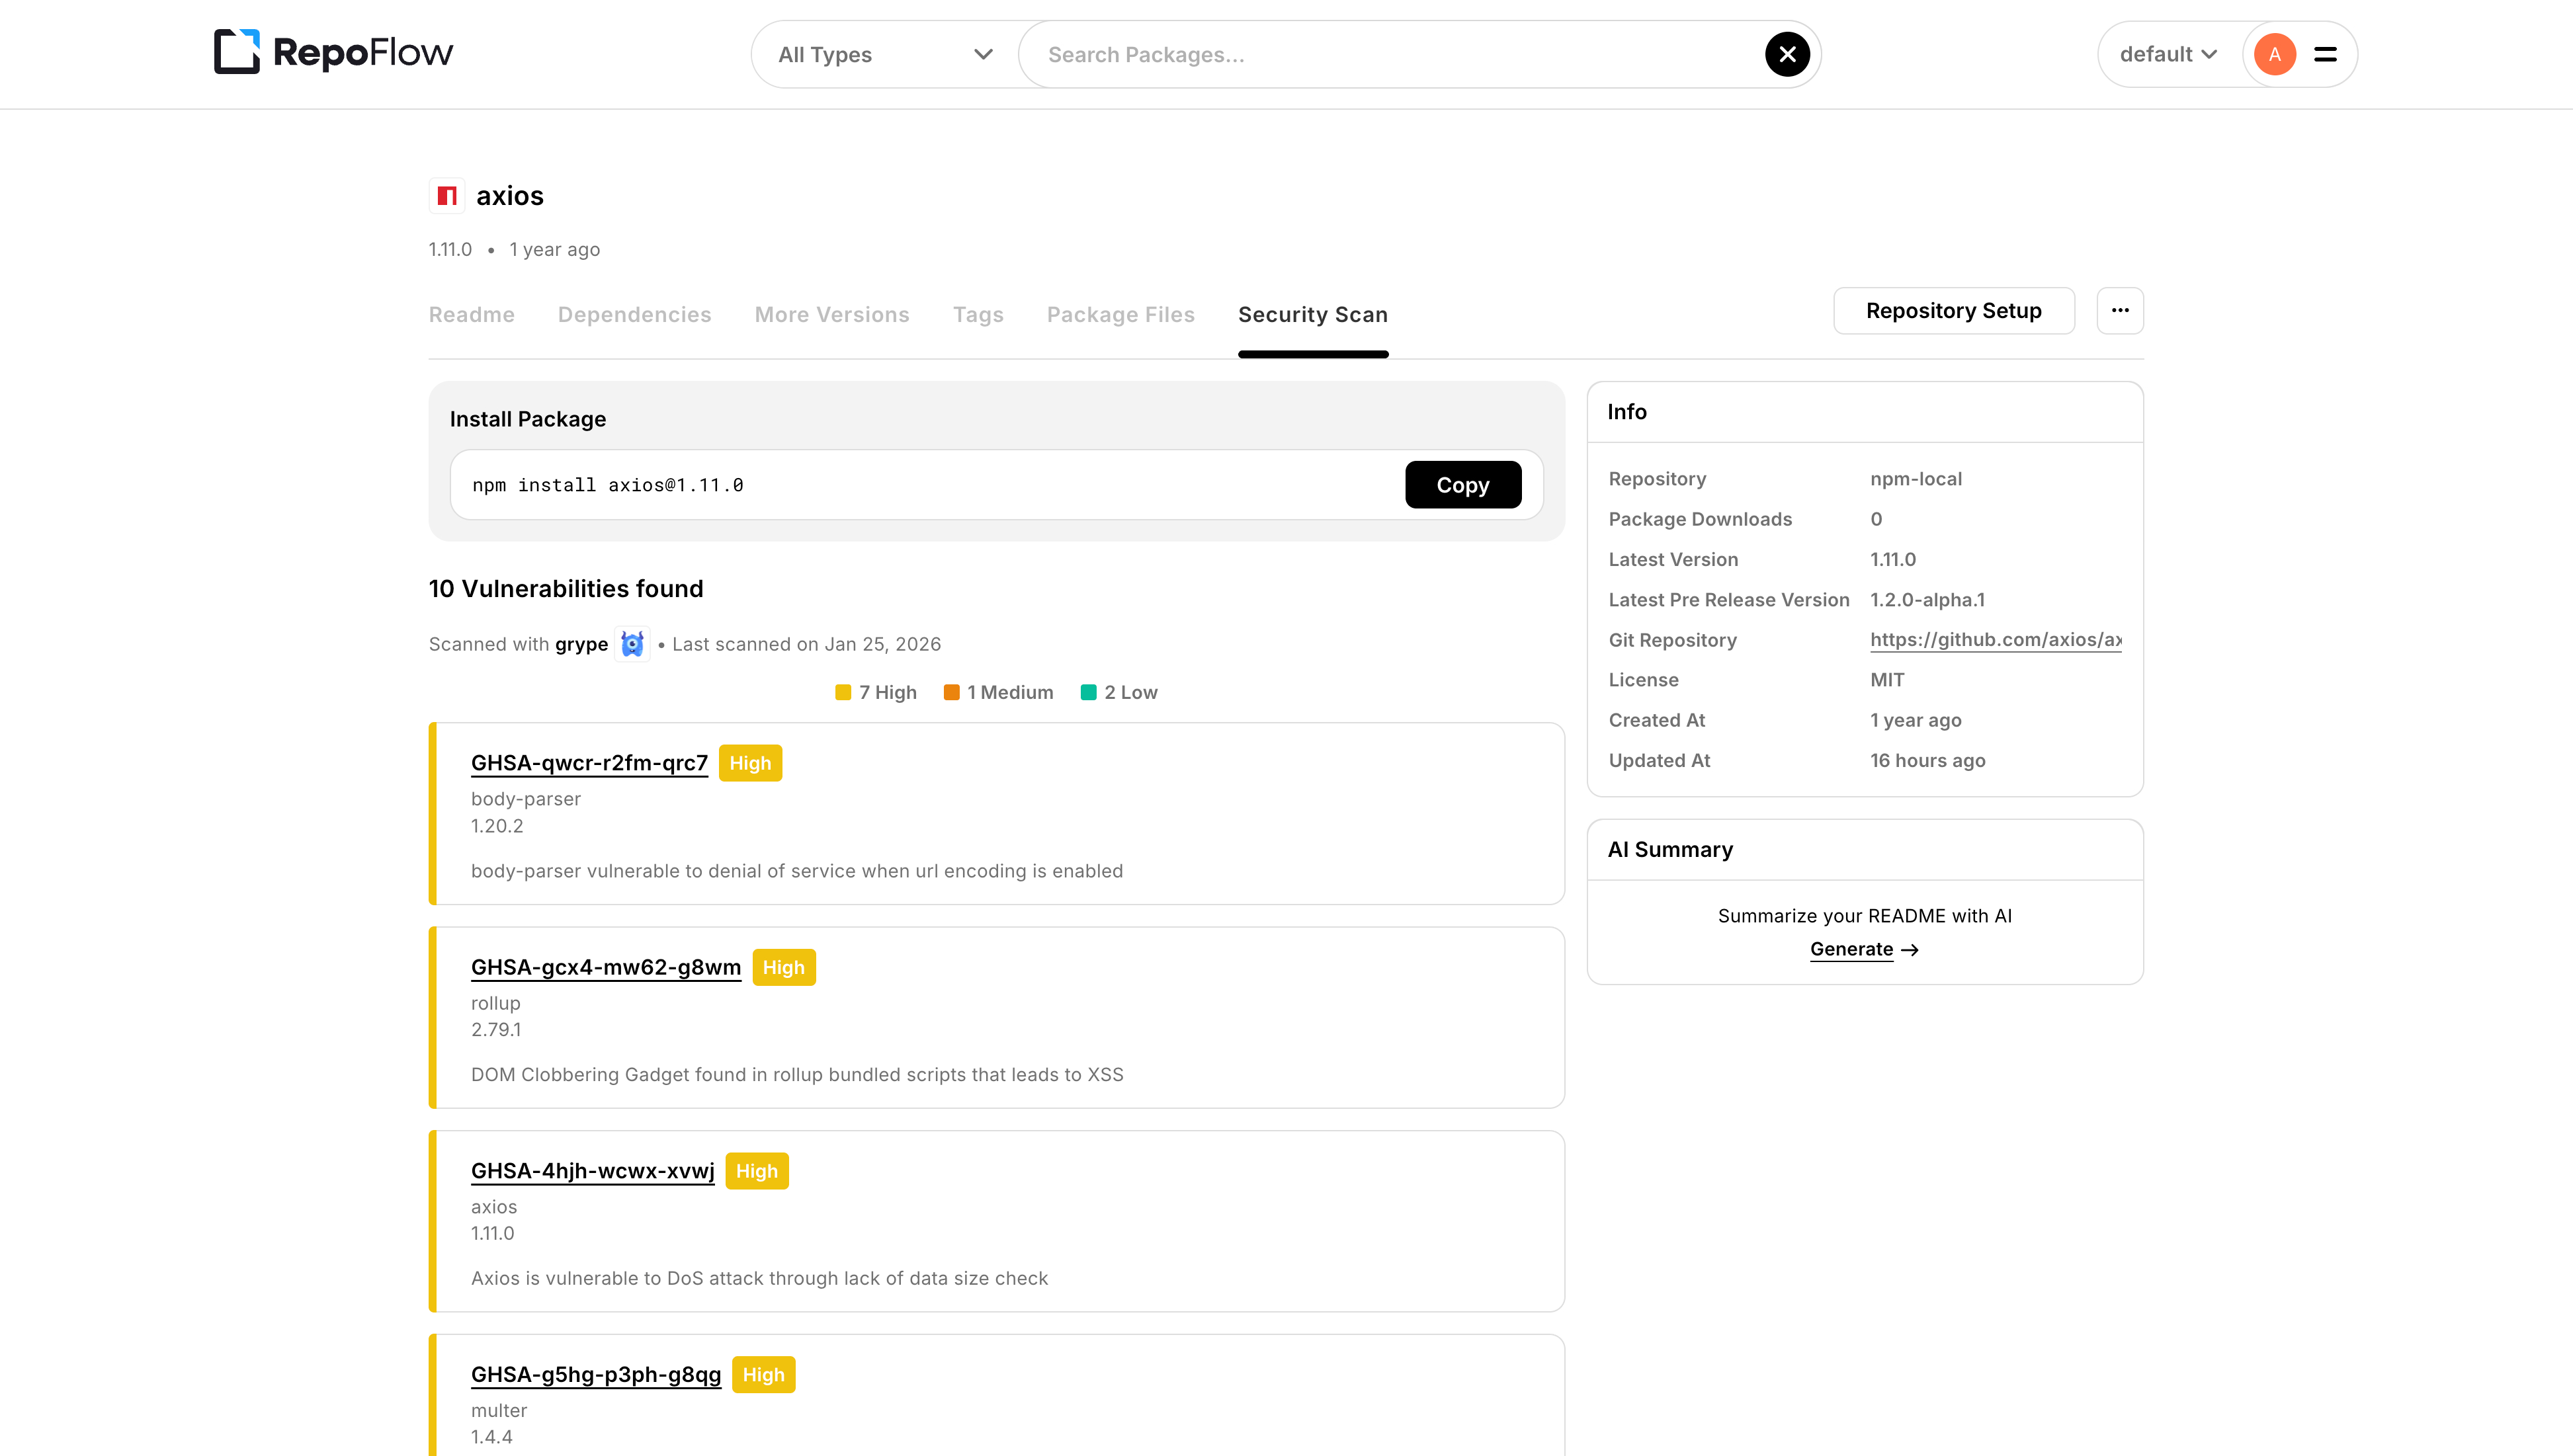Open the default workspace dropdown

coord(2169,54)
